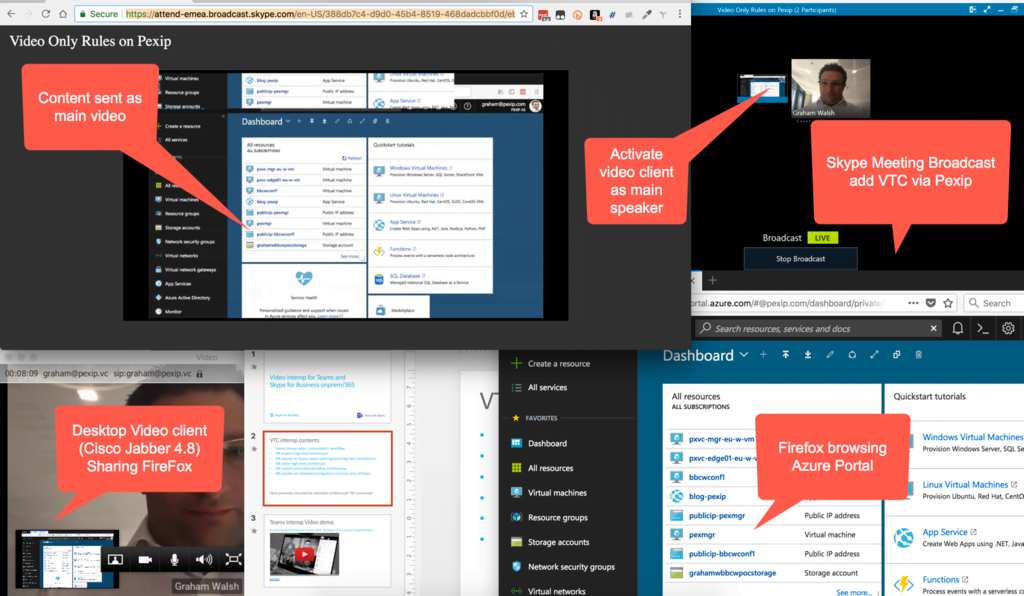Turn off camera in Jabber video client
This screenshot has height=596, width=1024.
[145, 559]
